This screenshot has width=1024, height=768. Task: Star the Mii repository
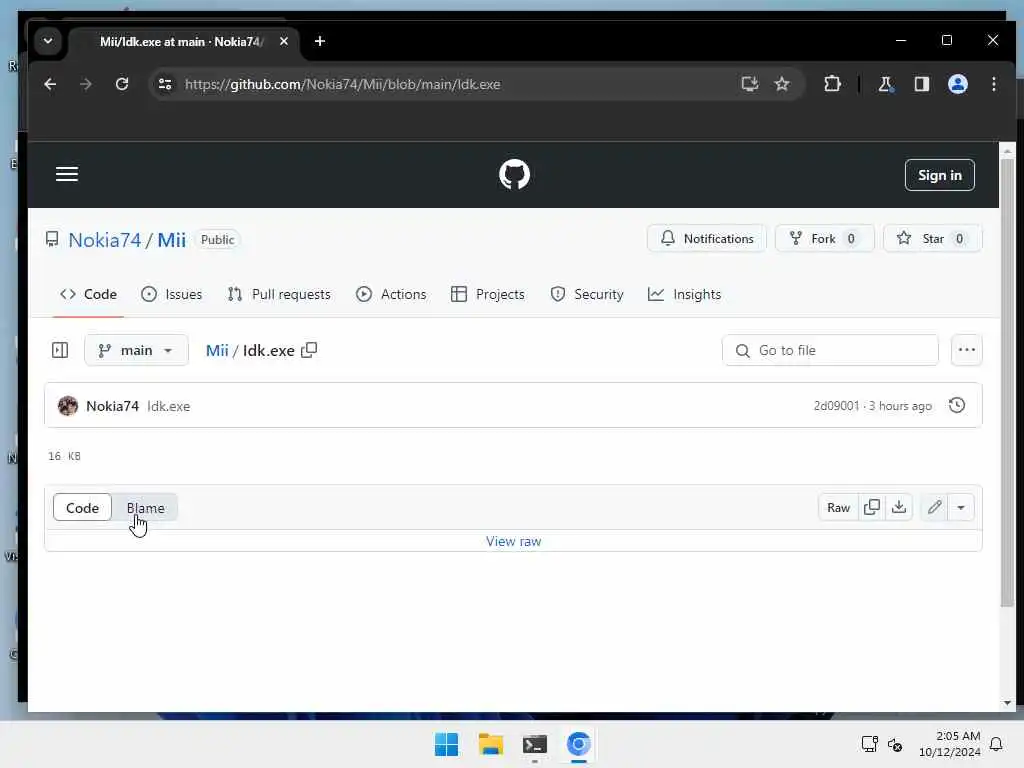[x=932, y=238]
